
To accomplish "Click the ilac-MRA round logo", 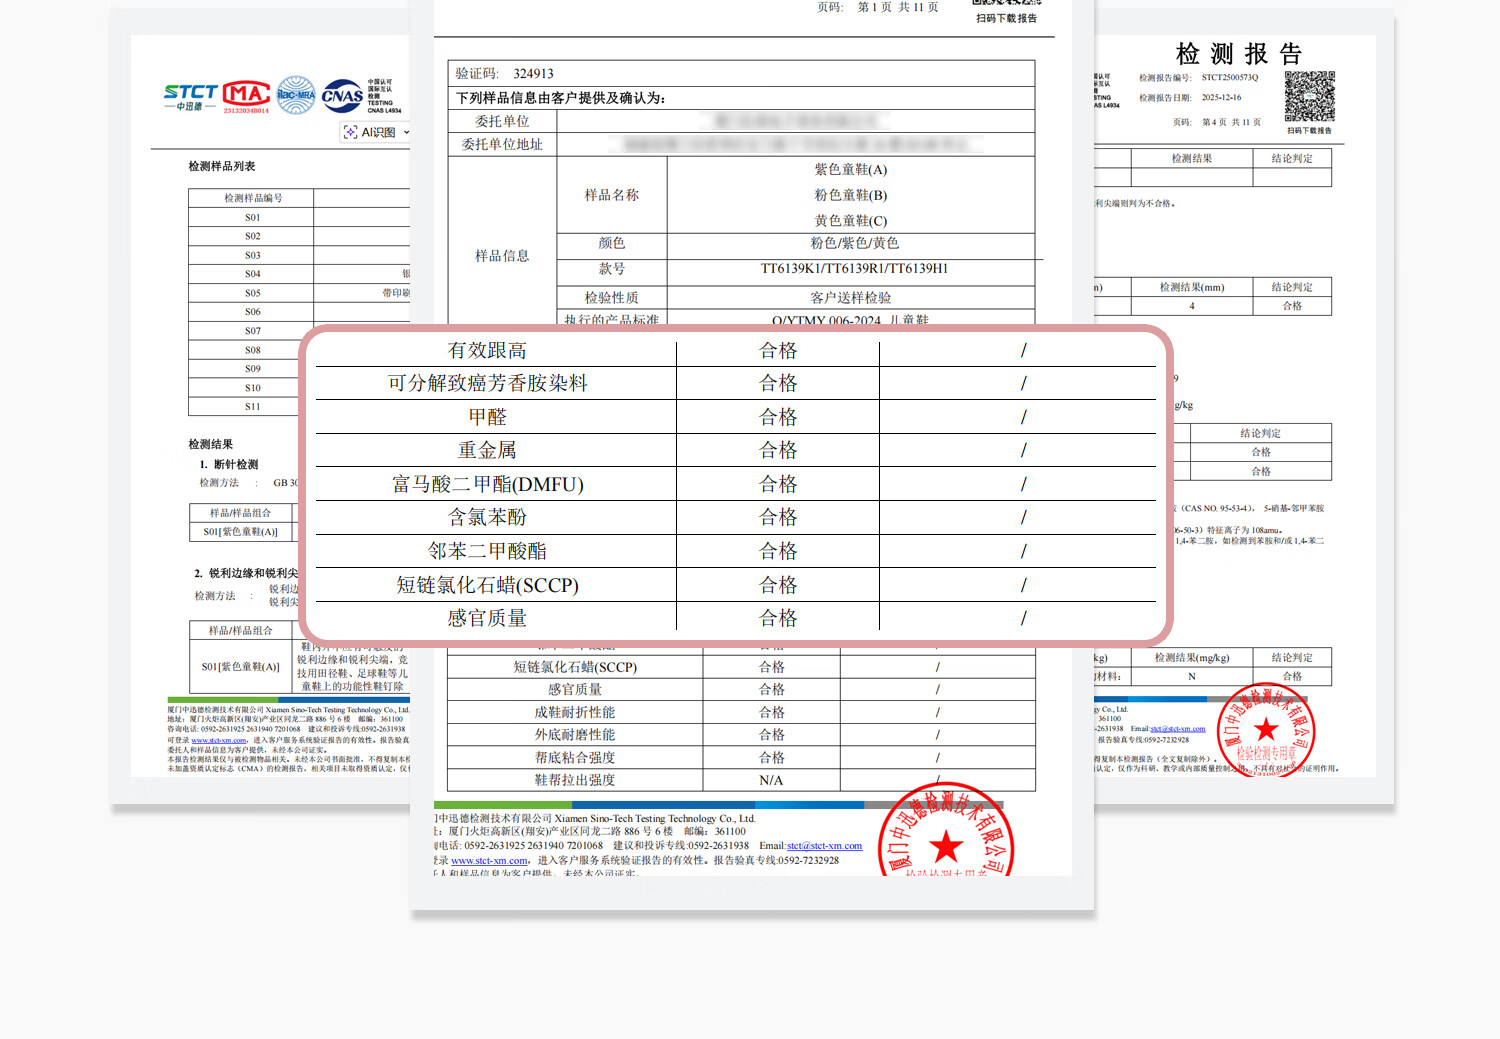I will click(x=296, y=96).
